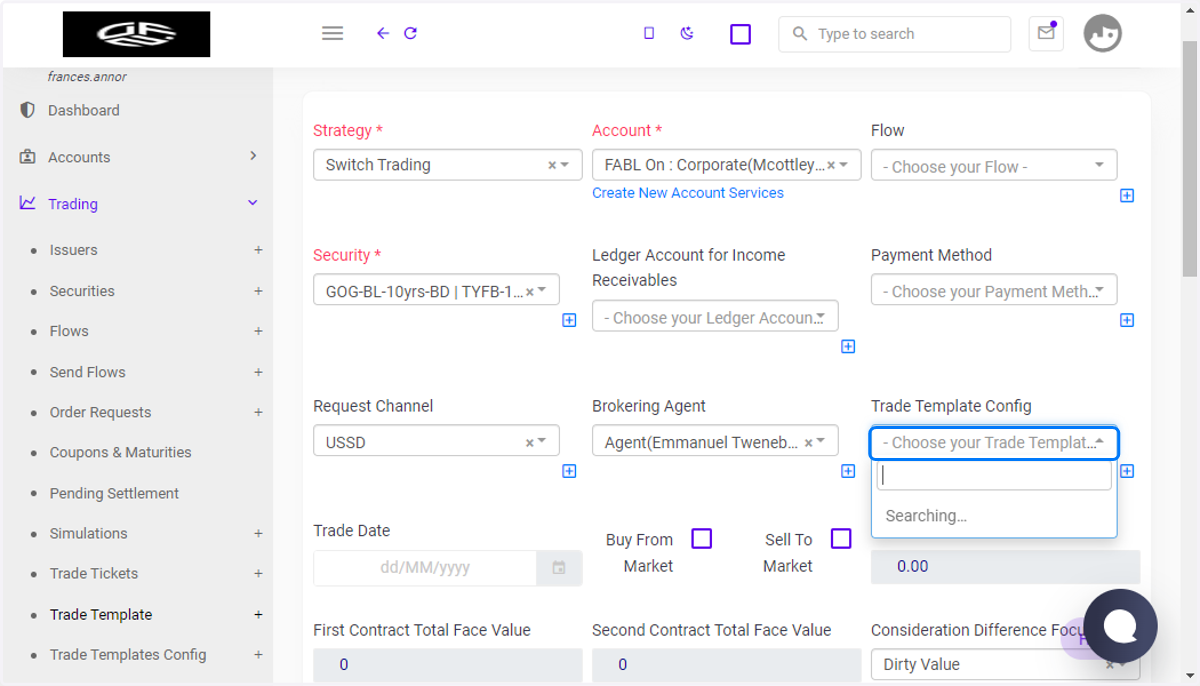Click plus icon beside Order Requests
The image size is (1200, 686).
(258, 412)
